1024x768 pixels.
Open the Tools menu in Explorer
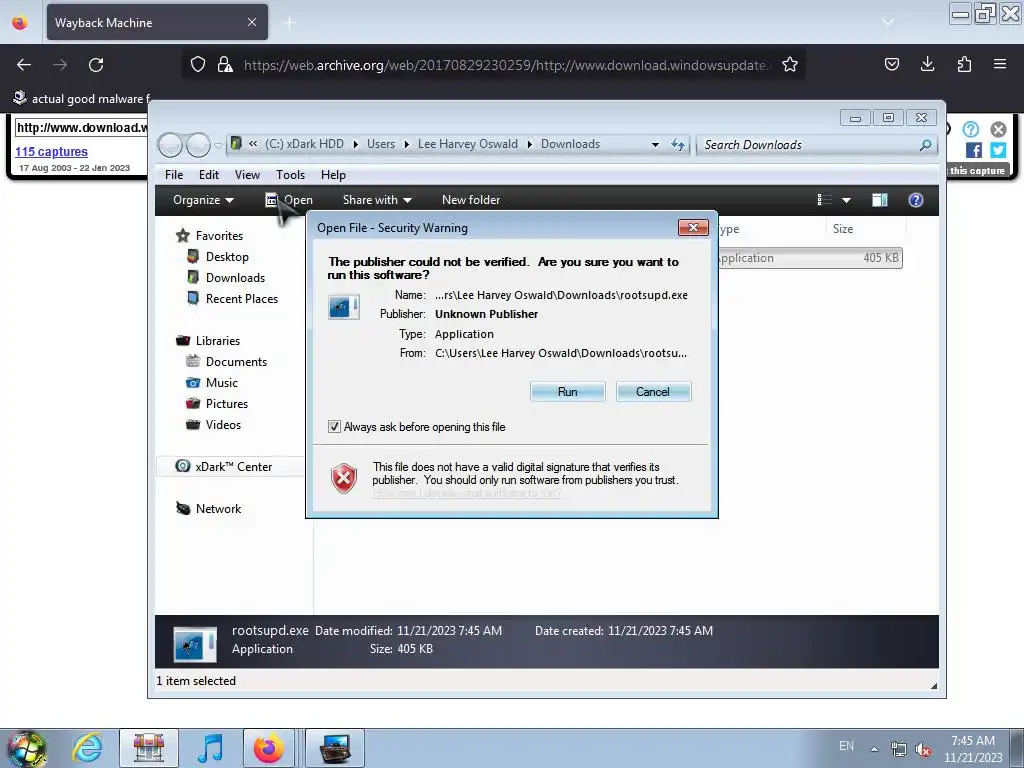click(x=291, y=175)
